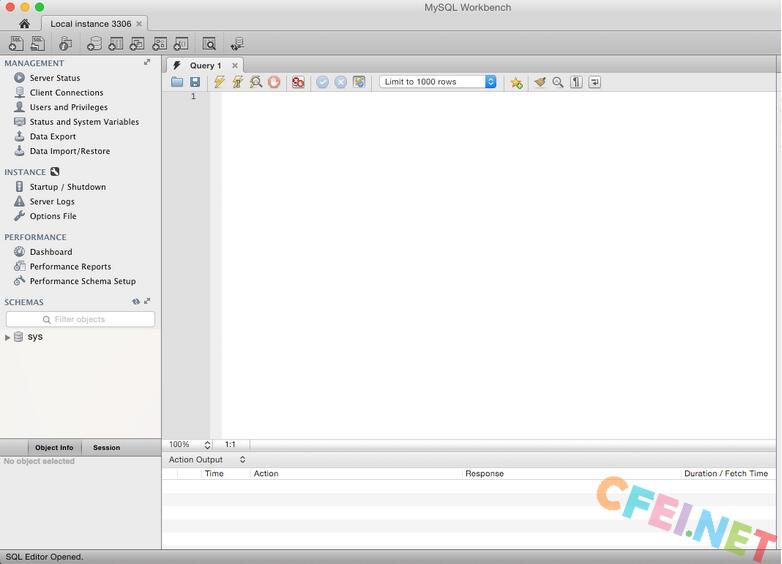
Task: Switch to the Object Info tab
Action: [x=54, y=447]
